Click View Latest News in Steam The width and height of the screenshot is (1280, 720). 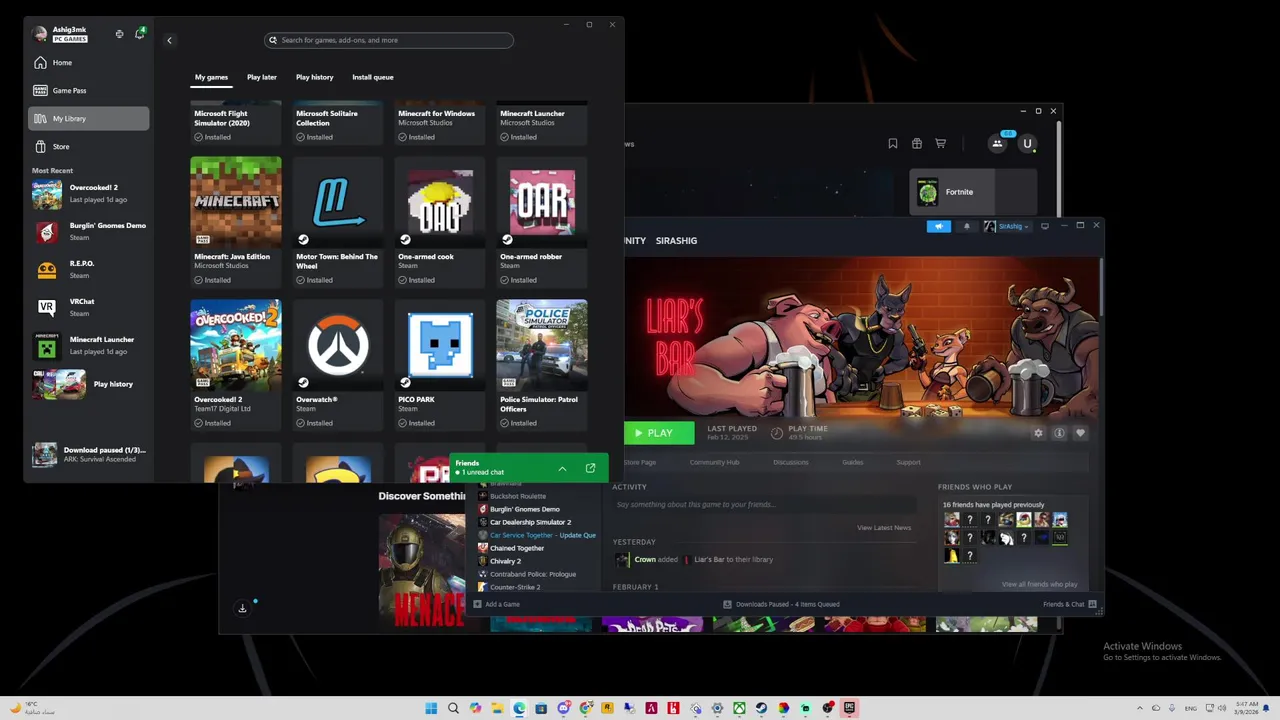883,527
